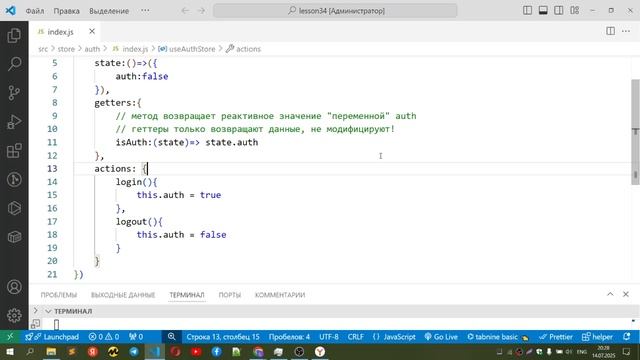Open the lesson34 command center search
This screenshot has height=360, width=640.
(x=335, y=11)
